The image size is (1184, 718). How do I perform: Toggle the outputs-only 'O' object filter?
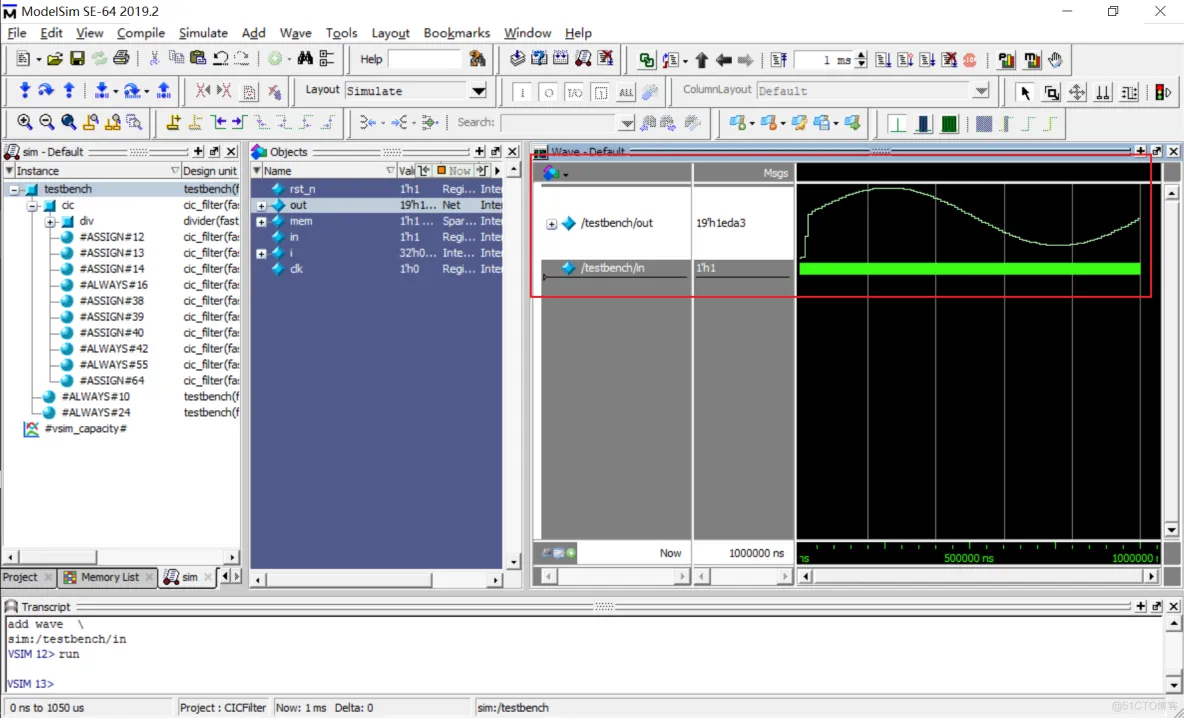tap(549, 93)
